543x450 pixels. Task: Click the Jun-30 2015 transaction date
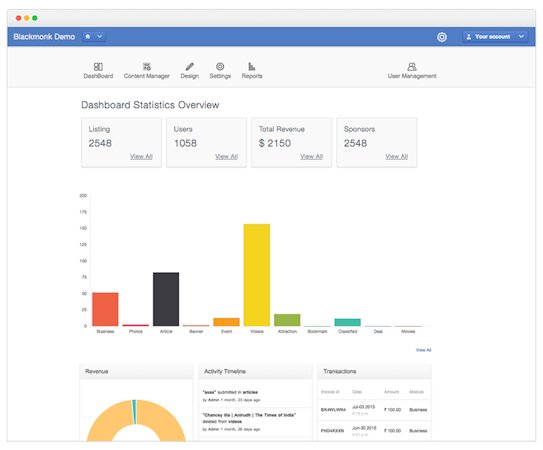pos(364,428)
